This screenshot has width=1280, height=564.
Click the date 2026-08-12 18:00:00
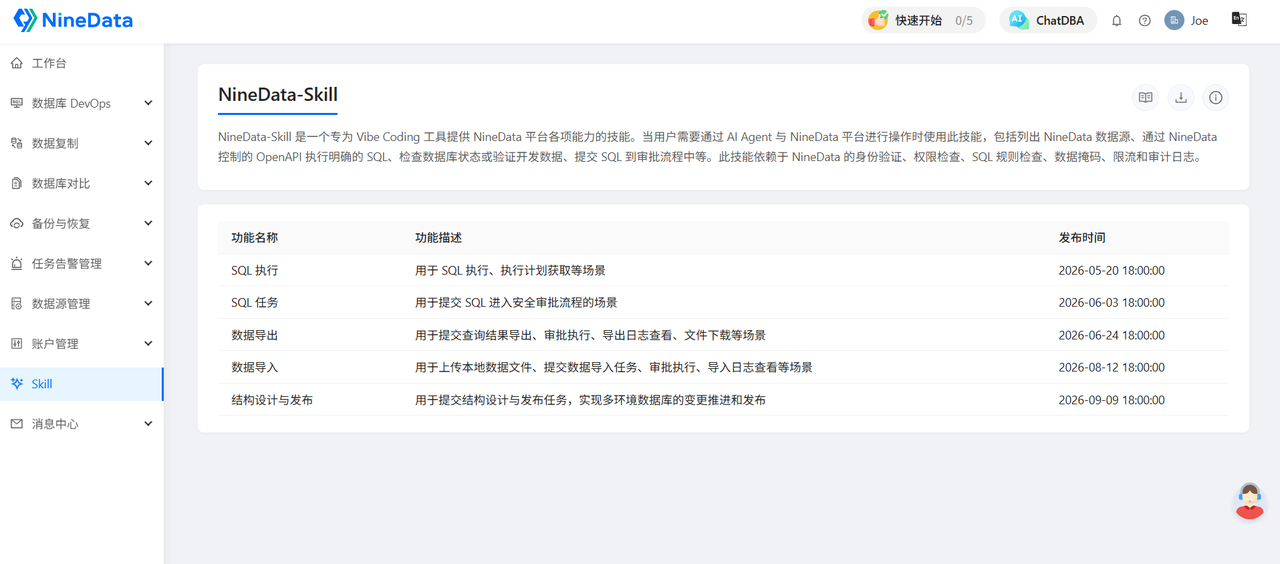pos(1112,367)
